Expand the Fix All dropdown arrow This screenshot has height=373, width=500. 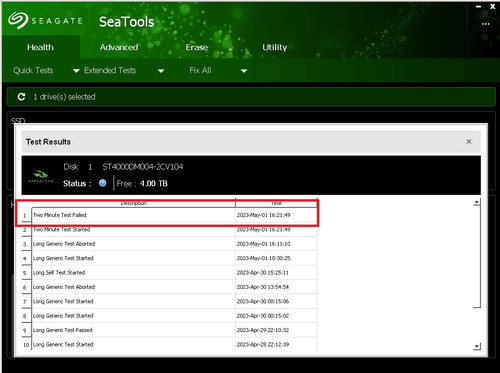244,71
